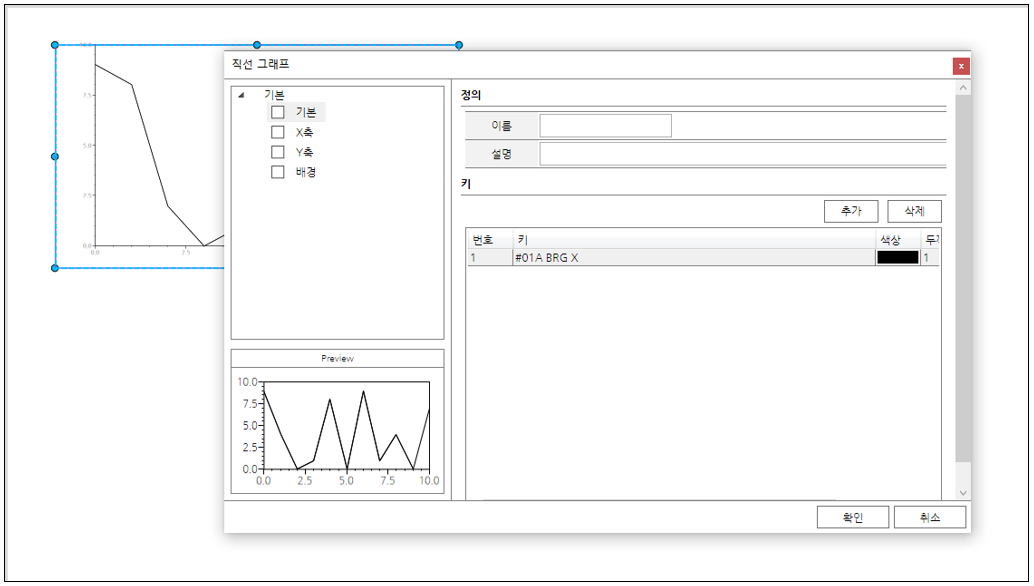Click the line graph in background canvas

coord(140,156)
